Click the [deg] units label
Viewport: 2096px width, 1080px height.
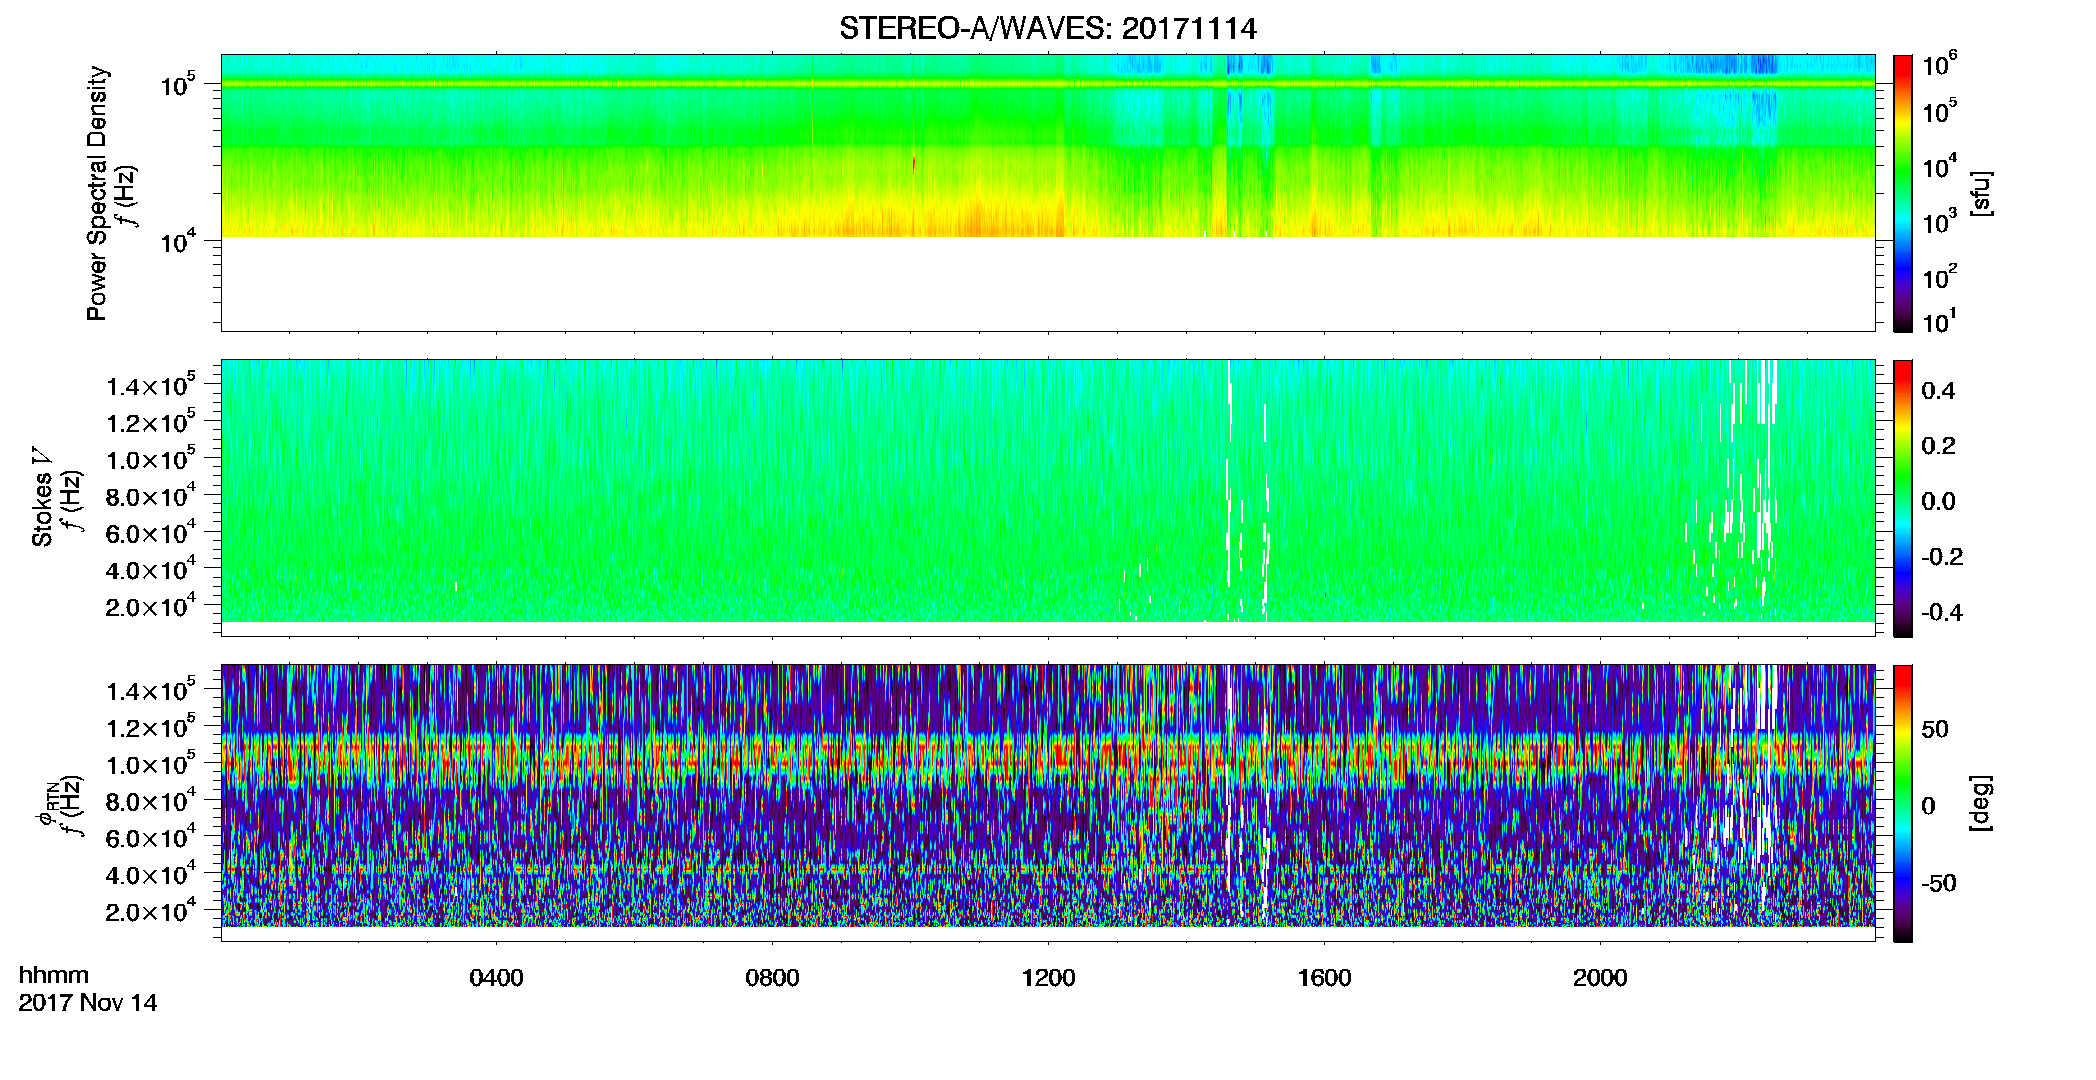[x=1981, y=803]
